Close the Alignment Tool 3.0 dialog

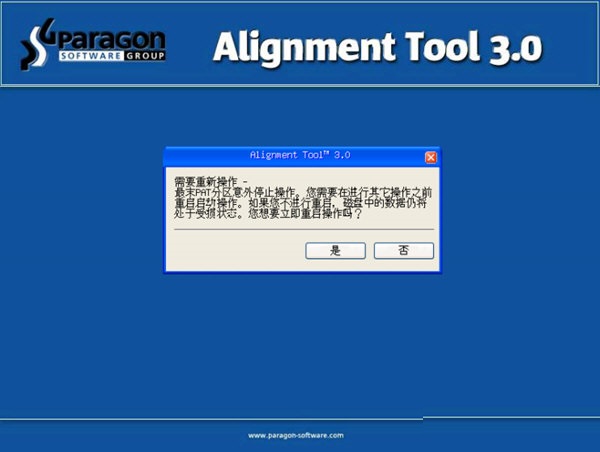430,157
